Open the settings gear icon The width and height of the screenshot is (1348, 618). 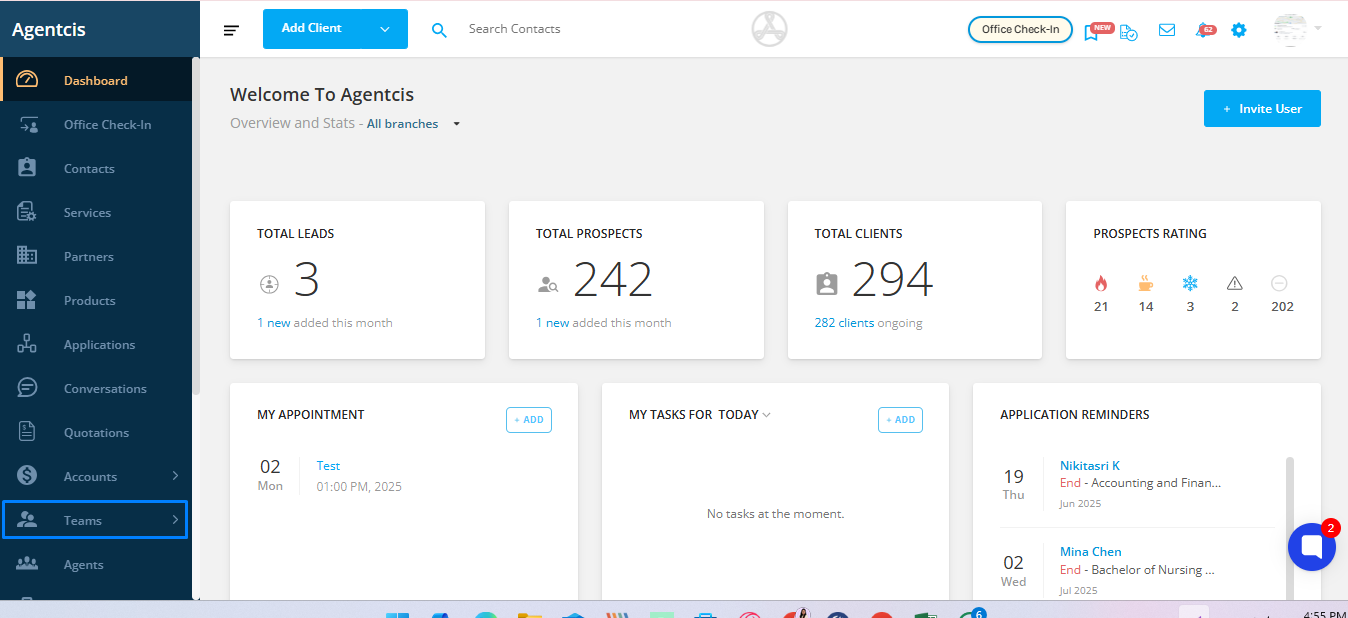pyautogui.click(x=1239, y=30)
